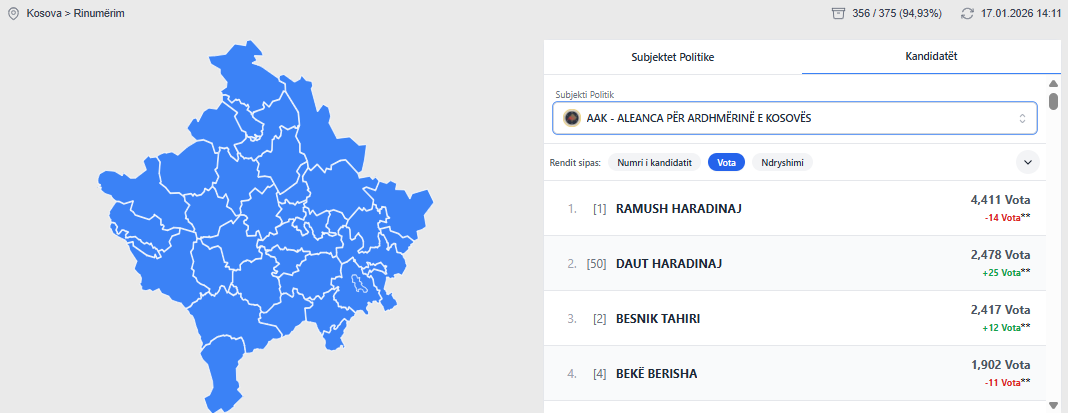Click the location pin icon
Viewport: 1068px width, 413px height.
(13, 14)
